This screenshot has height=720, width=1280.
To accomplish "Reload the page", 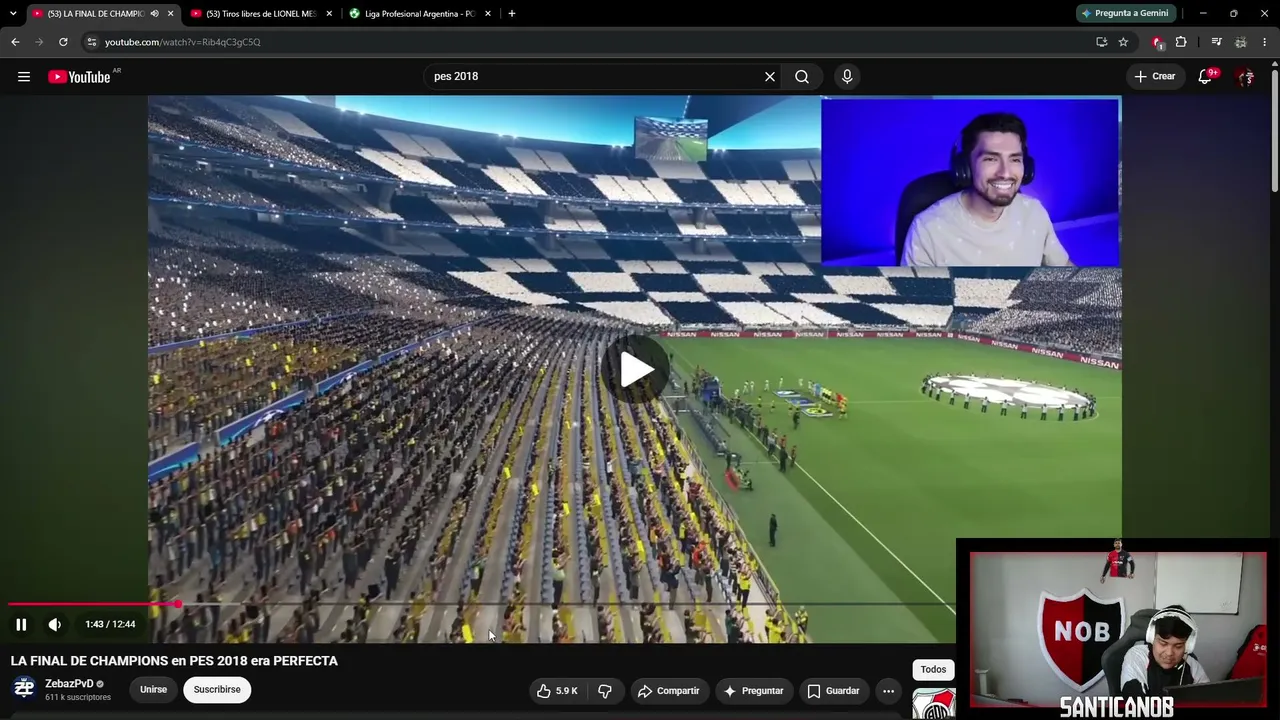I will click(63, 42).
